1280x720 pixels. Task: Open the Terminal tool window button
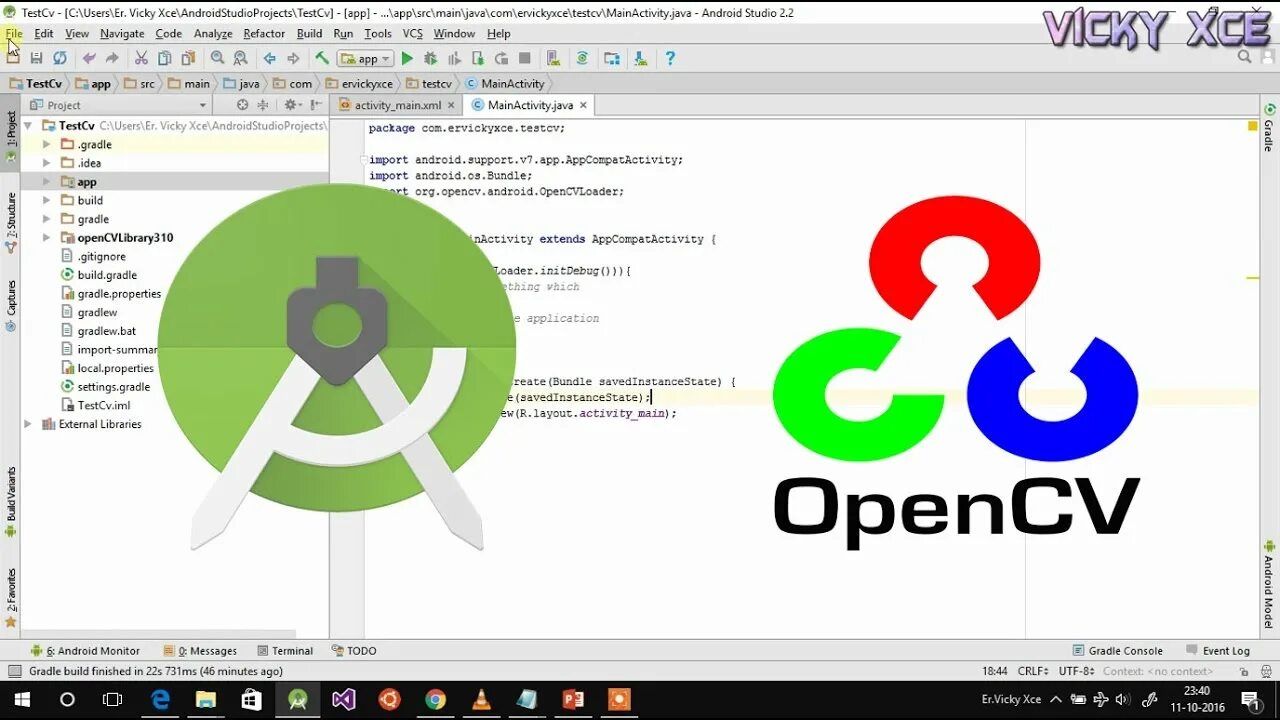coord(285,650)
